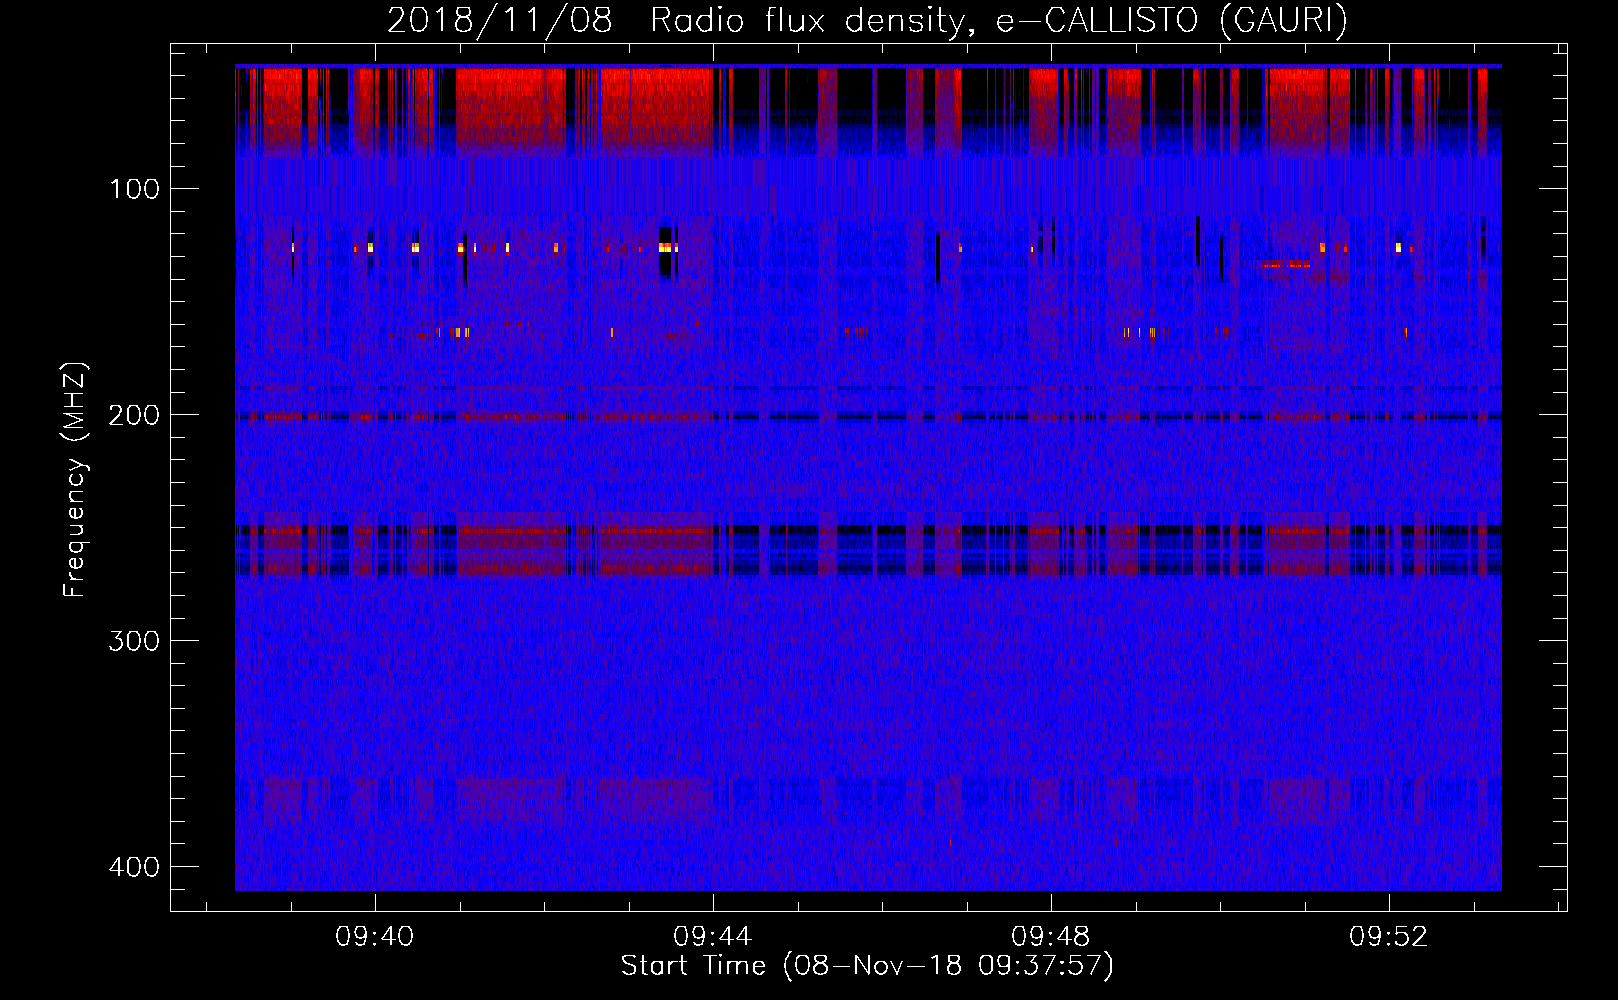Viewport: 1618px width, 1000px height.
Task: Click the "Start Time (08-Nov-18 09:37:57)" label
Action: tap(867, 966)
